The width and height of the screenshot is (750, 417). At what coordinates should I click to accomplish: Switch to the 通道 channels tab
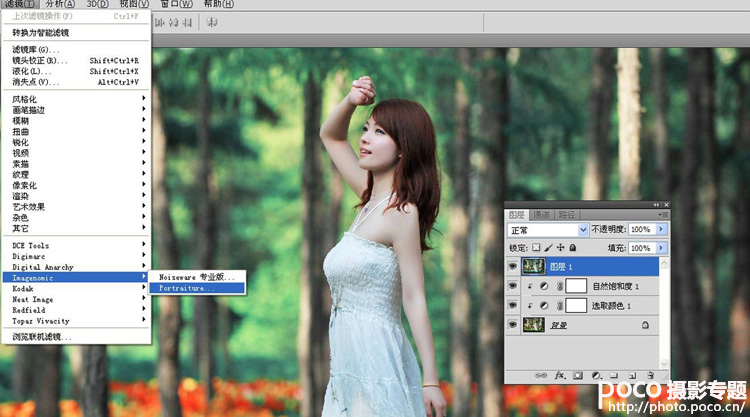541,215
